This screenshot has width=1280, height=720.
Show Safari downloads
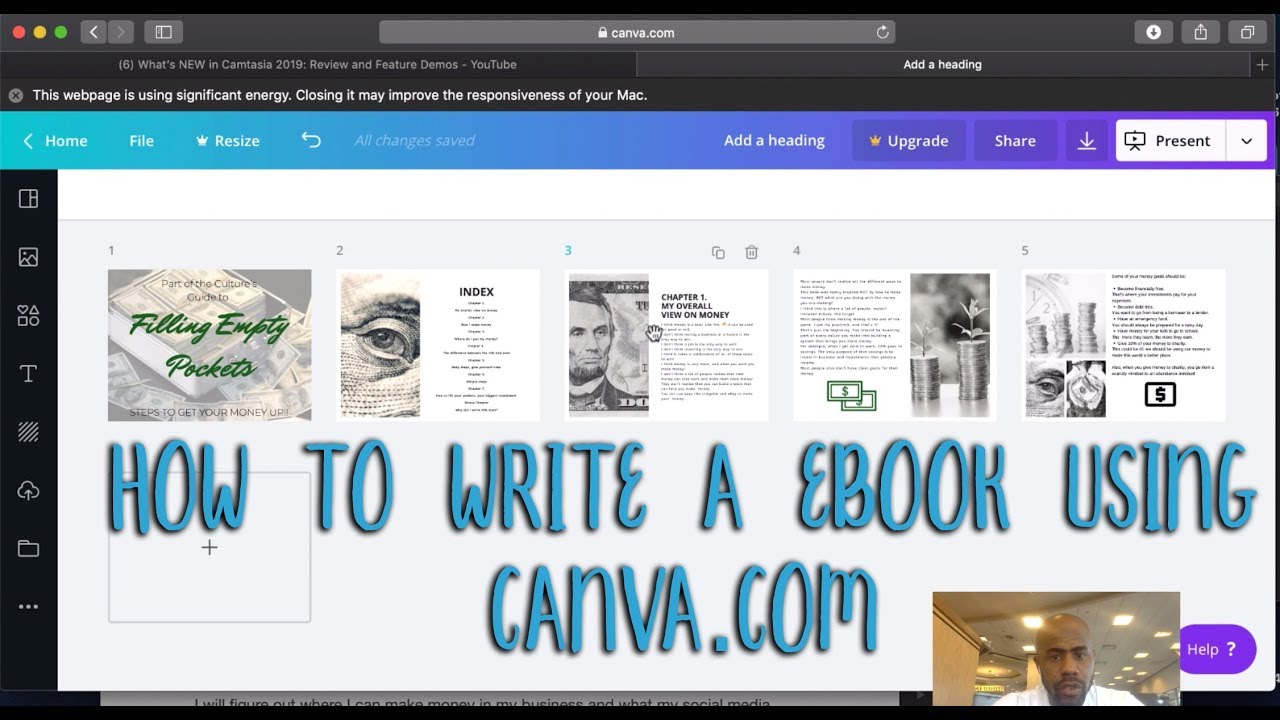1153,32
